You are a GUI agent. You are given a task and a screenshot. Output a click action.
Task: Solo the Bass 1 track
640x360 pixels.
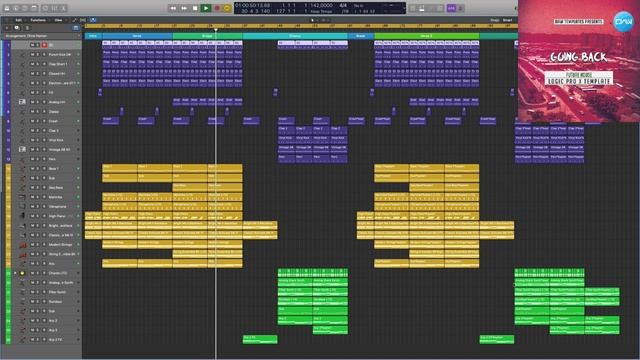tap(38, 169)
